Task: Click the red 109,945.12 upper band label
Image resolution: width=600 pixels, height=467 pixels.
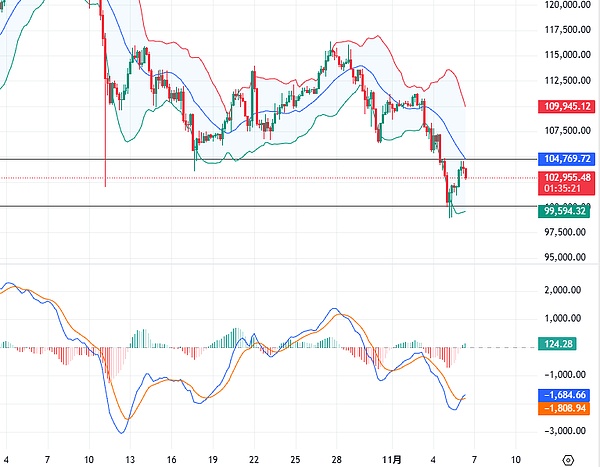Action: click(x=567, y=106)
